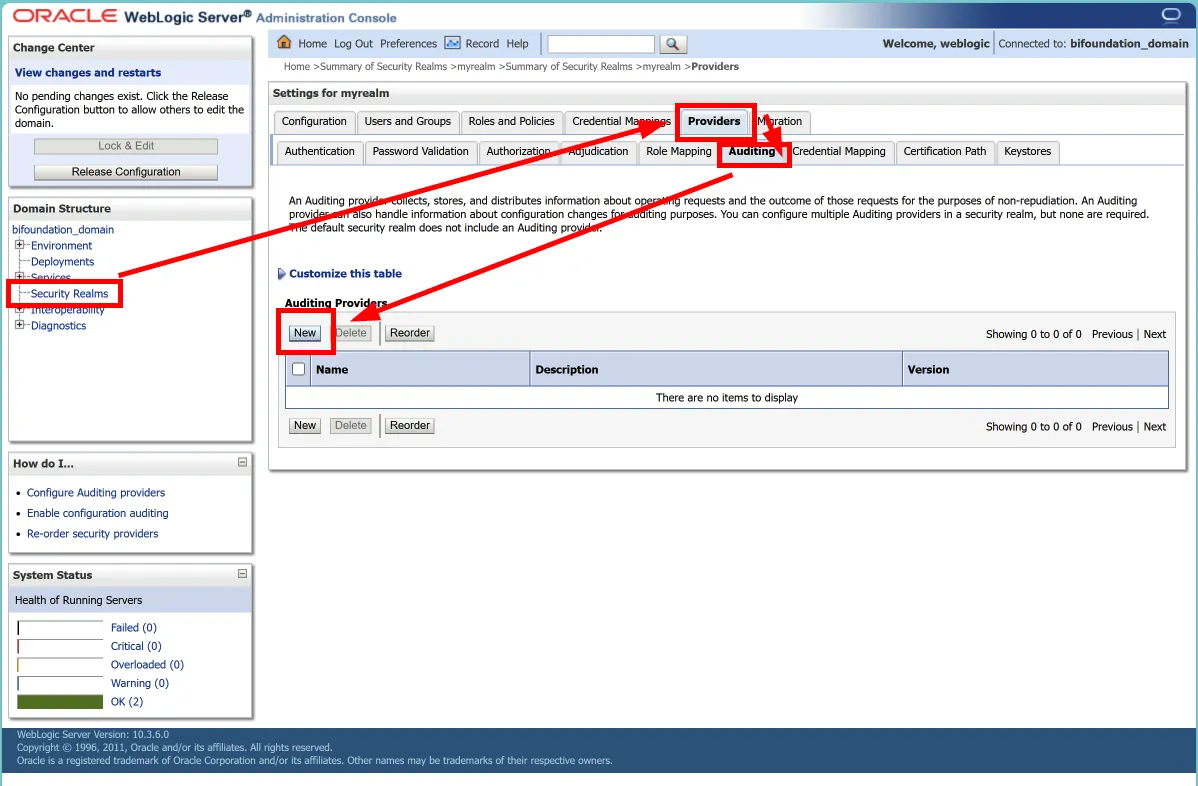Open the Keystores sub-tab
The width and height of the screenshot is (1198, 786).
pyautogui.click(x=1027, y=151)
